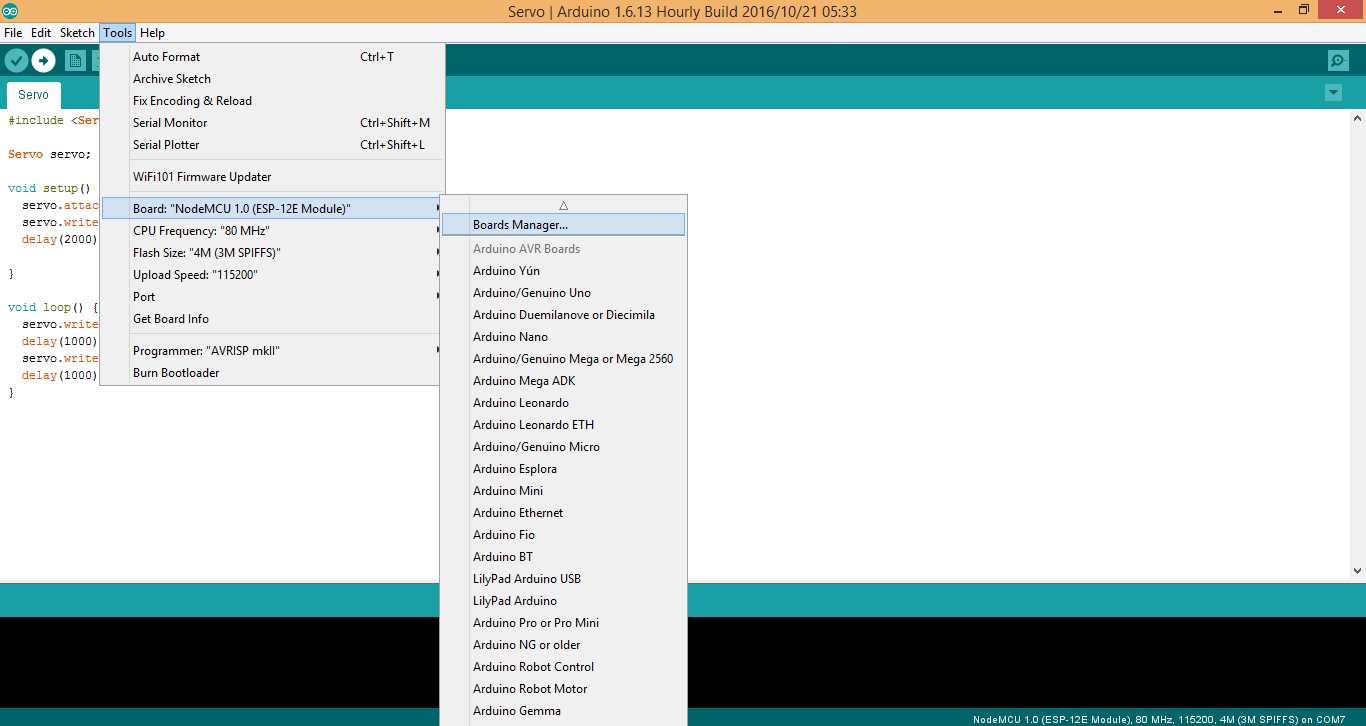This screenshot has height=726, width=1366.
Task: Click the Upload arrow toolbar icon
Action: pyautogui.click(x=43, y=61)
